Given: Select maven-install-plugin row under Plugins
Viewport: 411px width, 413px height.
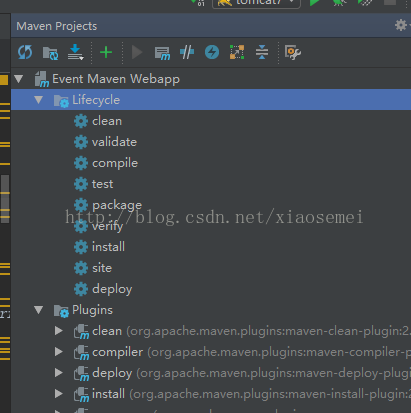Looking at the screenshot, I should tap(211, 394).
